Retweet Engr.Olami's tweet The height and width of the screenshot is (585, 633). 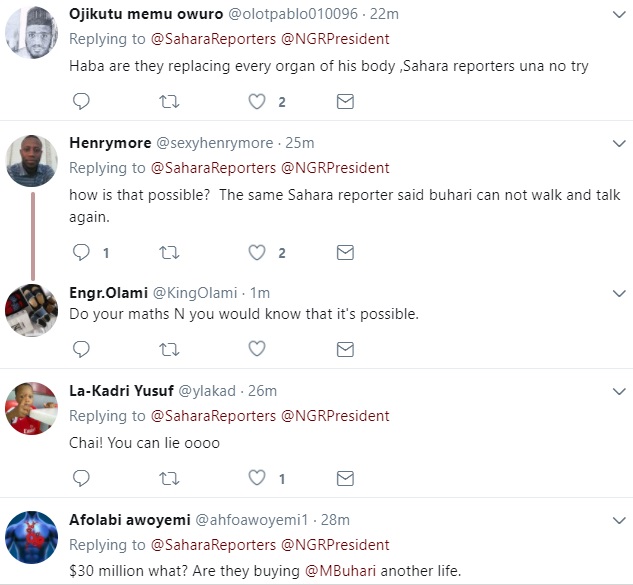point(169,350)
